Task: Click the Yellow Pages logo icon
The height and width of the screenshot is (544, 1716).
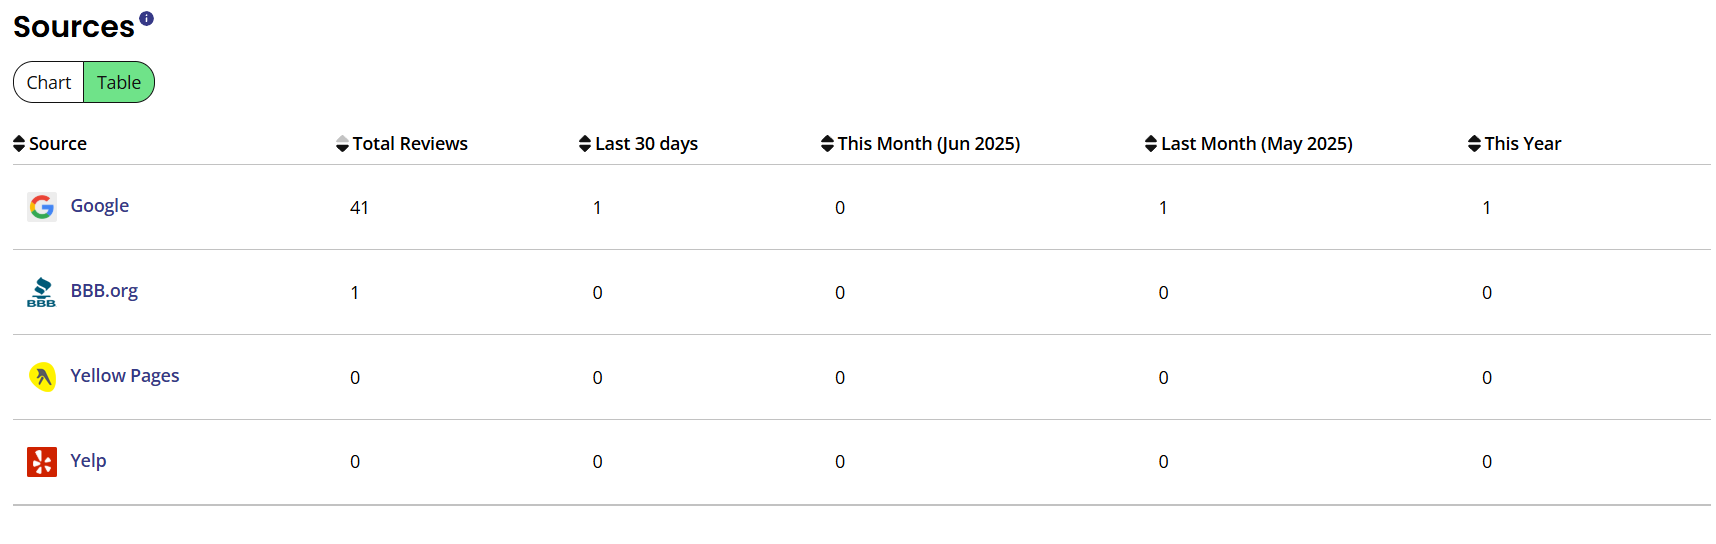Action: point(42,377)
